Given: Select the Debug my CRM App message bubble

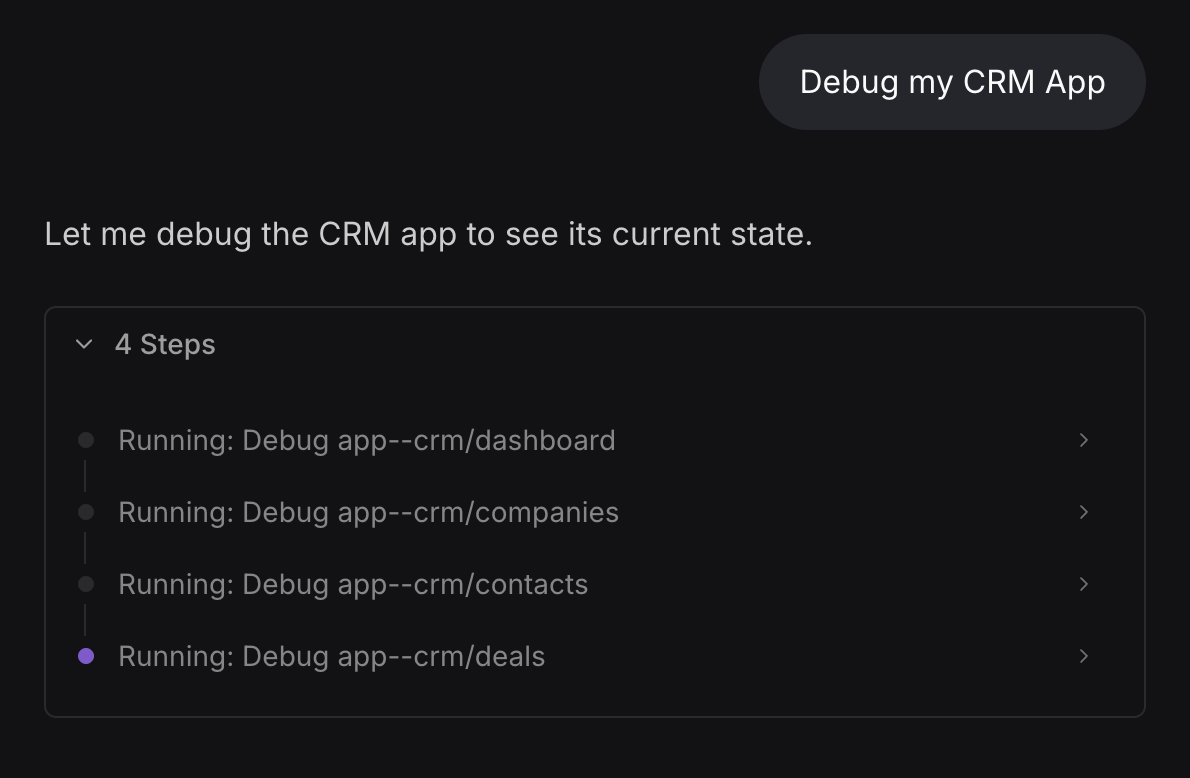Looking at the screenshot, I should click(951, 82).
